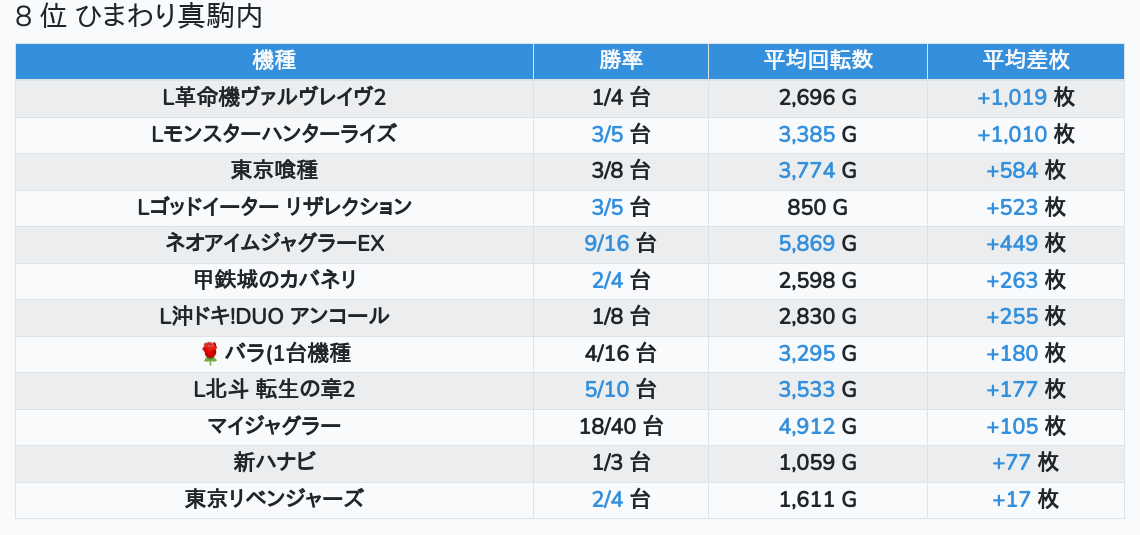Click the rose icon beside バラ(1台機種
The height and width of the screenshot is (535, 1140).
(x=209, y=353)
